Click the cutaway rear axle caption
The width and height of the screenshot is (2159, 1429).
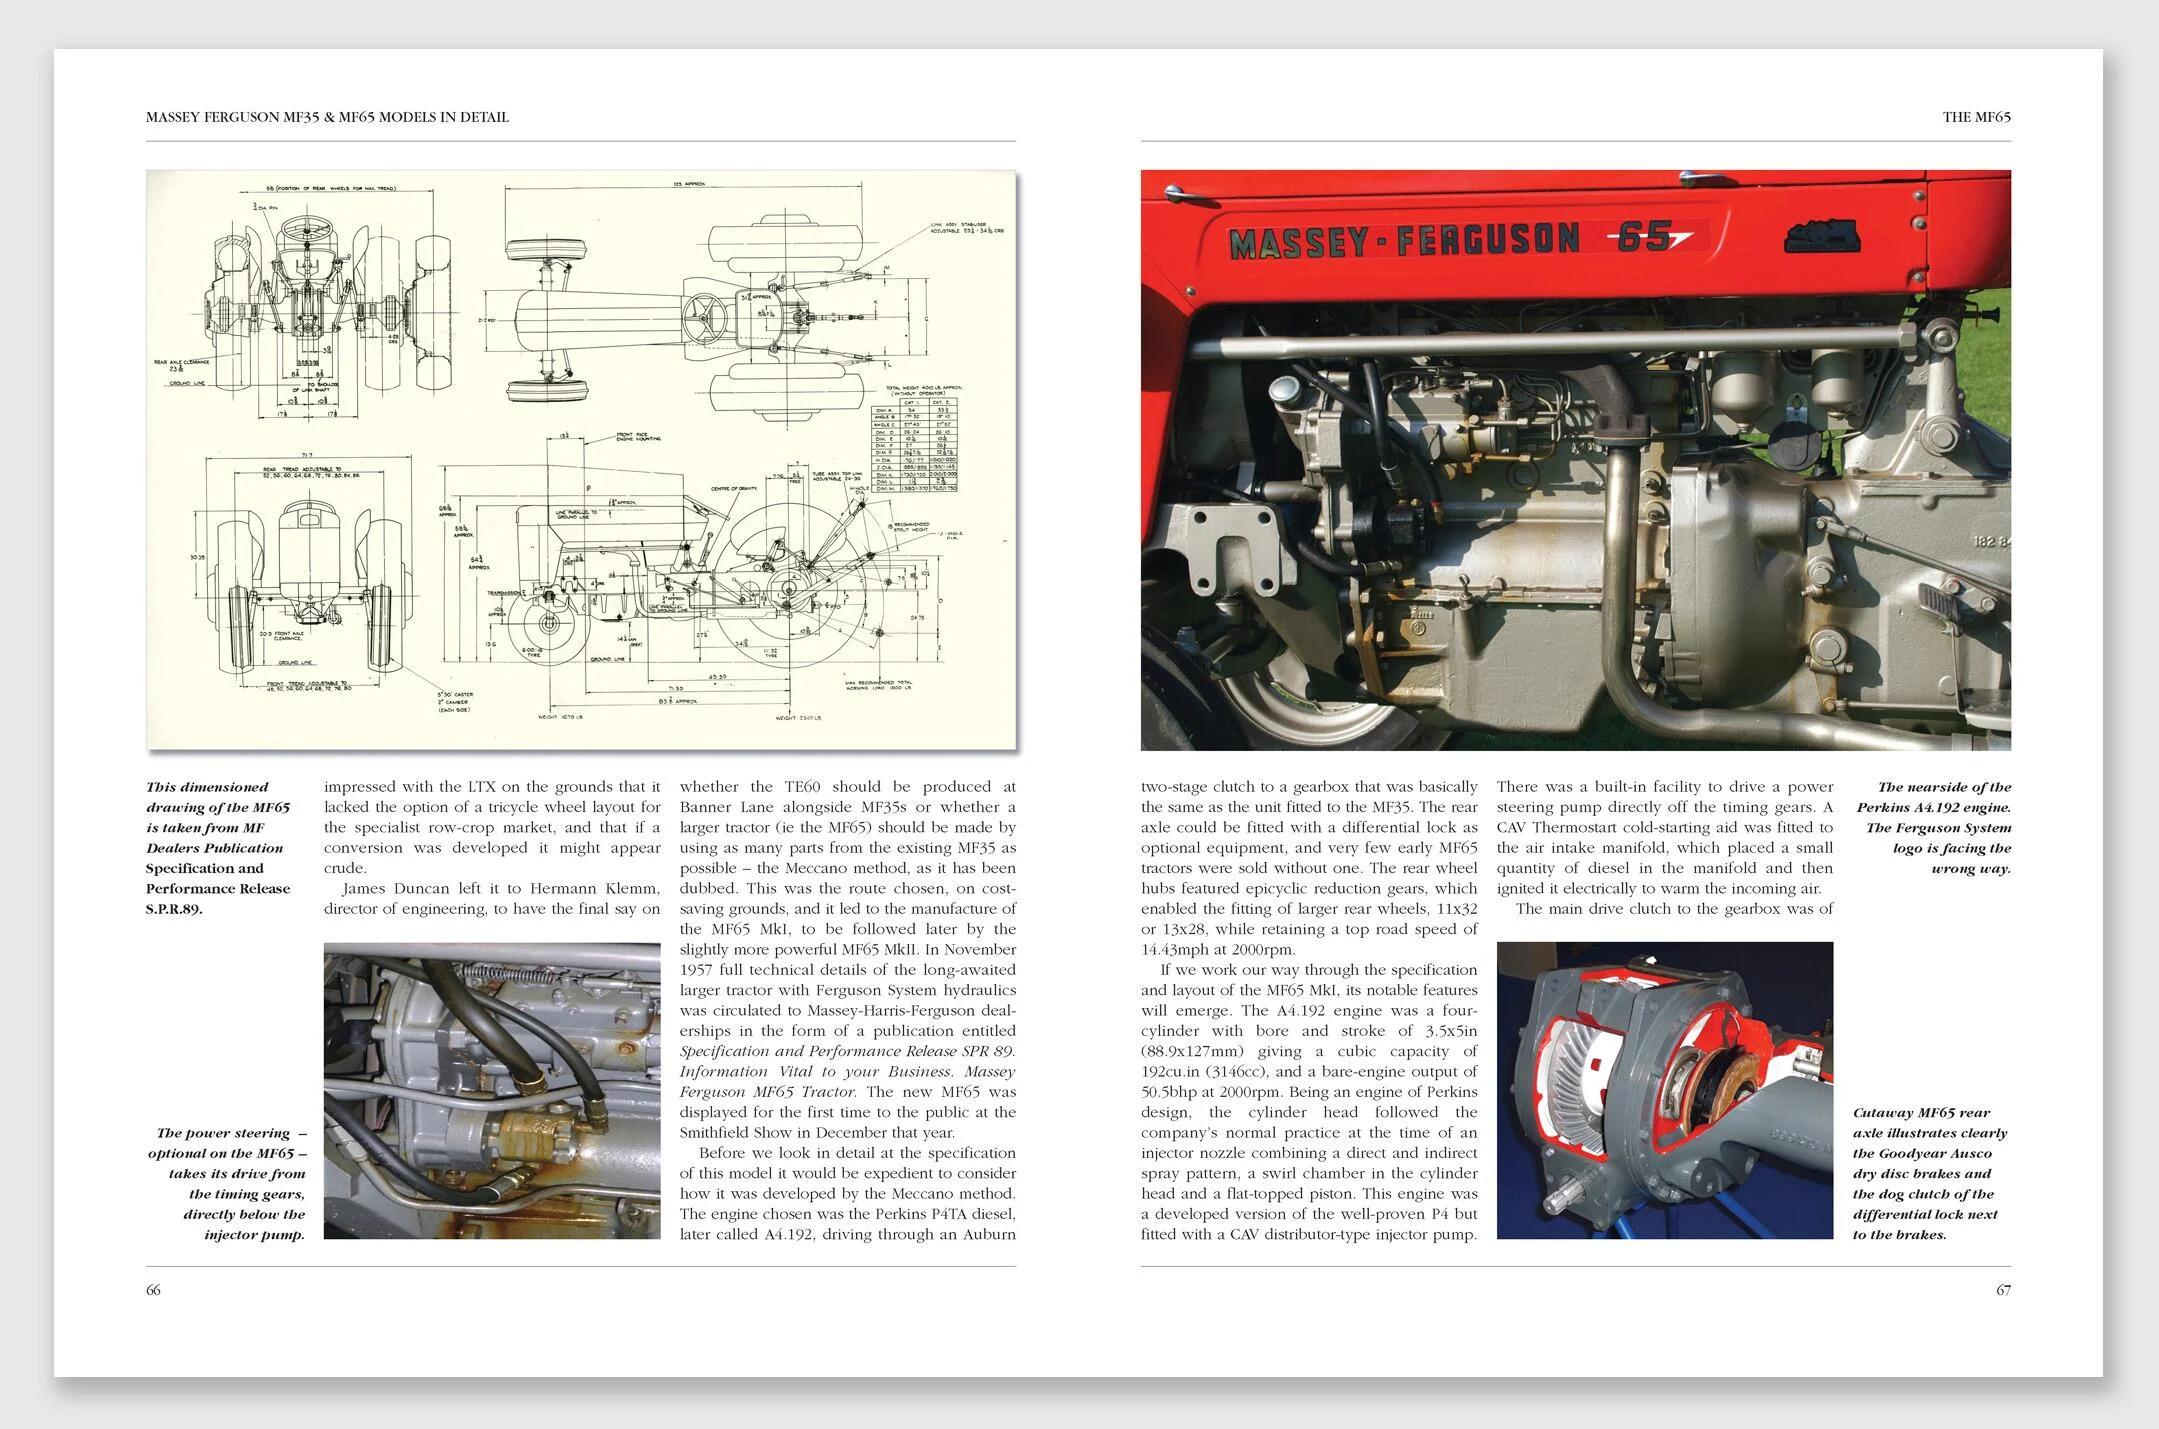point(1928,1173)
